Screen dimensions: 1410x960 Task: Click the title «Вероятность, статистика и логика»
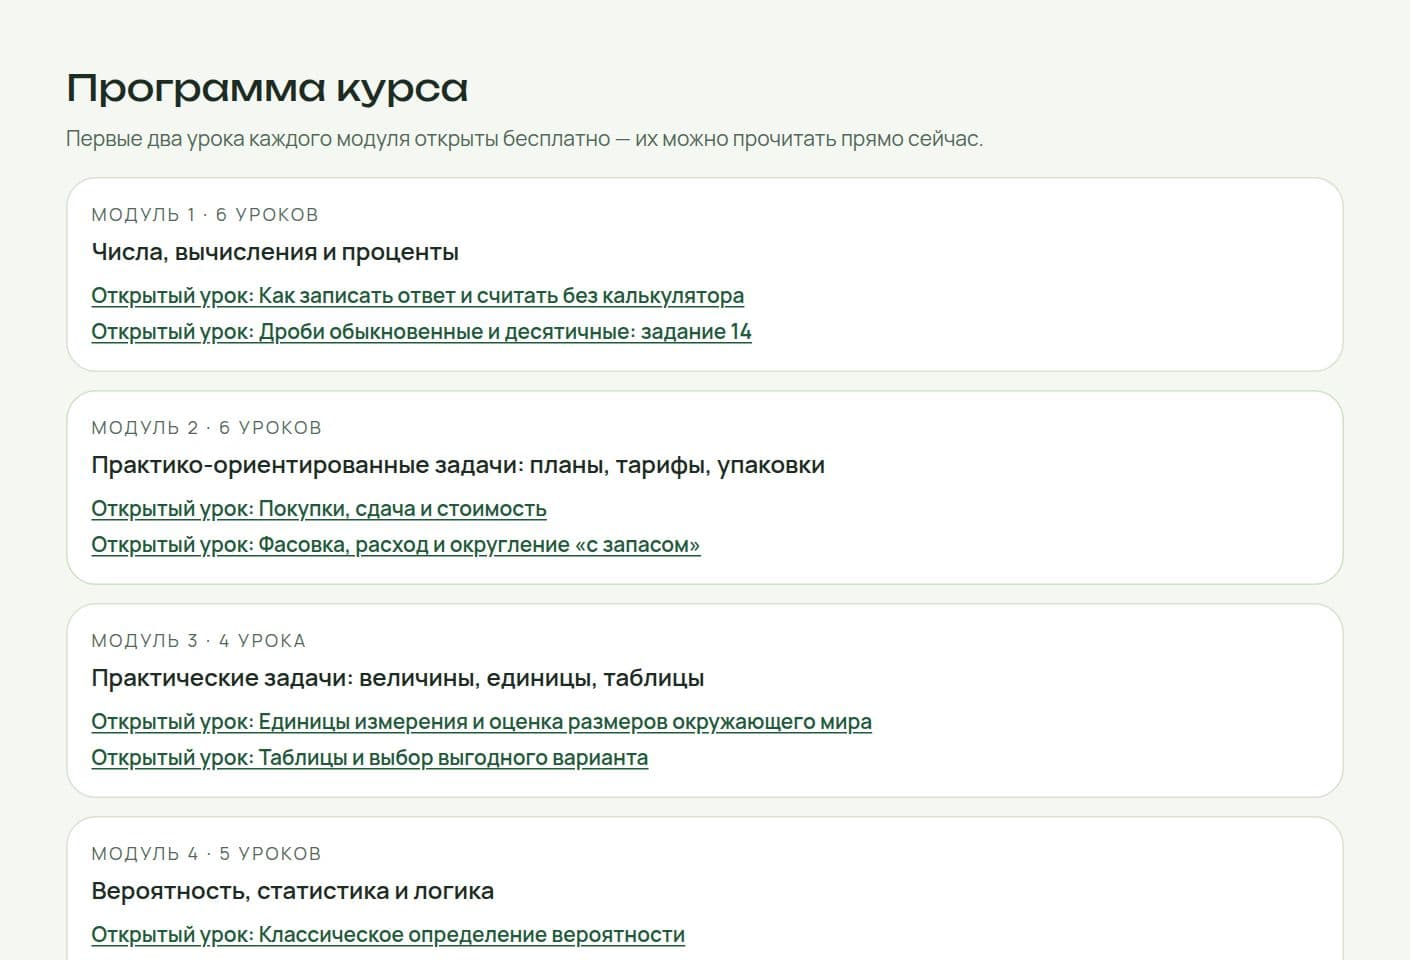click(292, 891)
